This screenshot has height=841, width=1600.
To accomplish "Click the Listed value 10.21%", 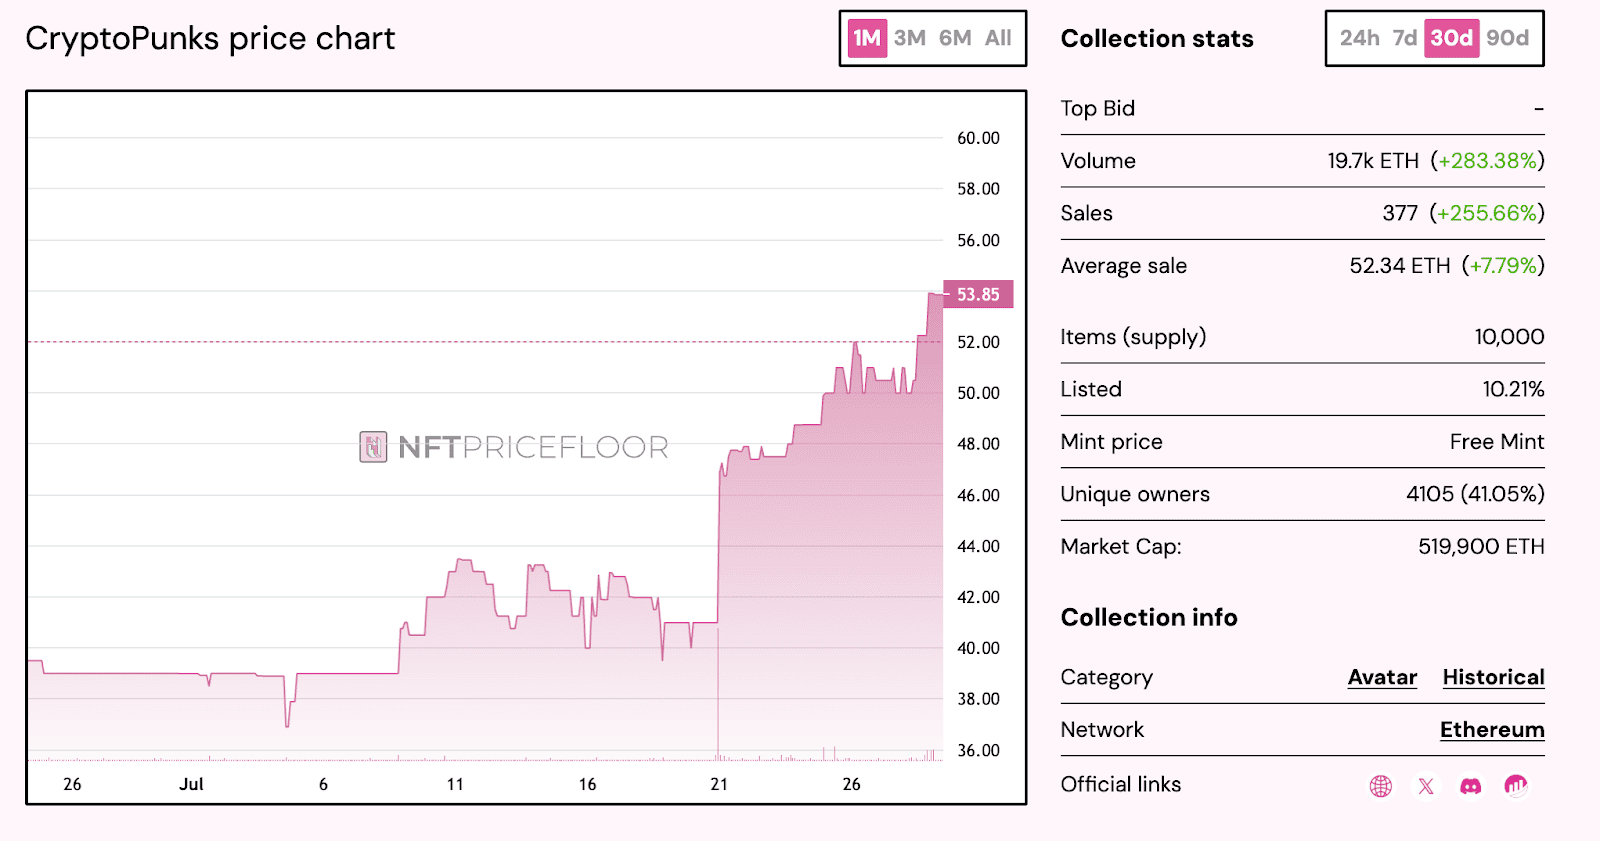I will (1513, 389).
